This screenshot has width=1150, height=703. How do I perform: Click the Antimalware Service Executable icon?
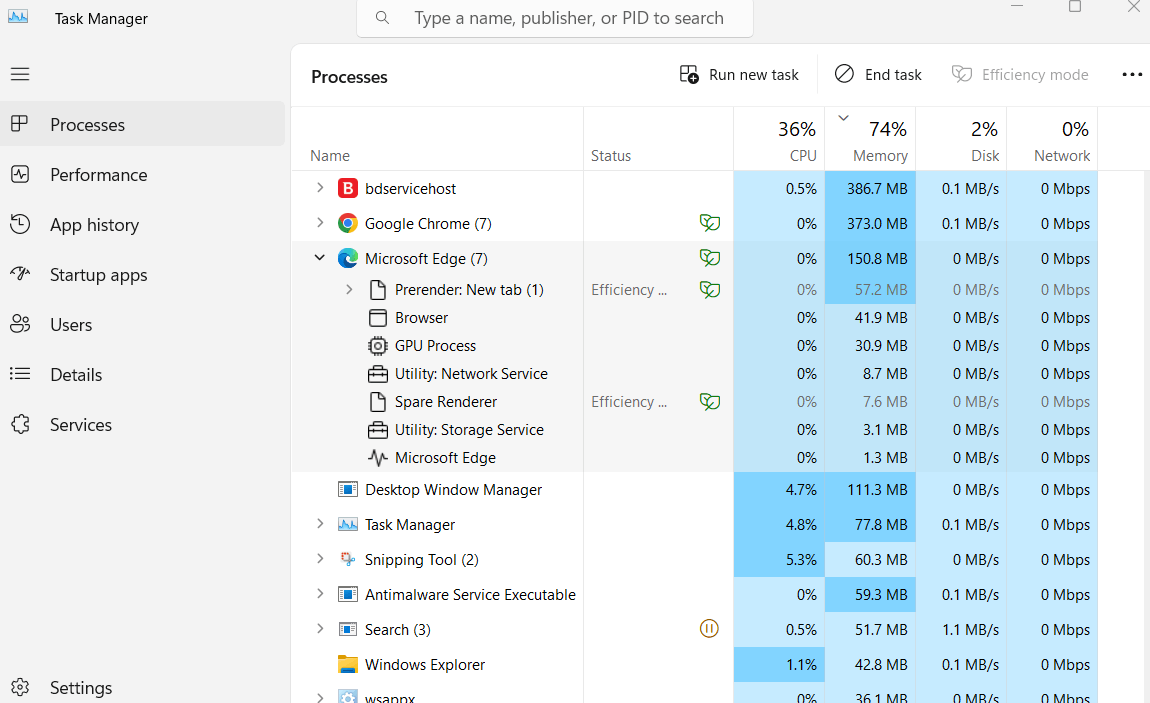pos(348,595)
